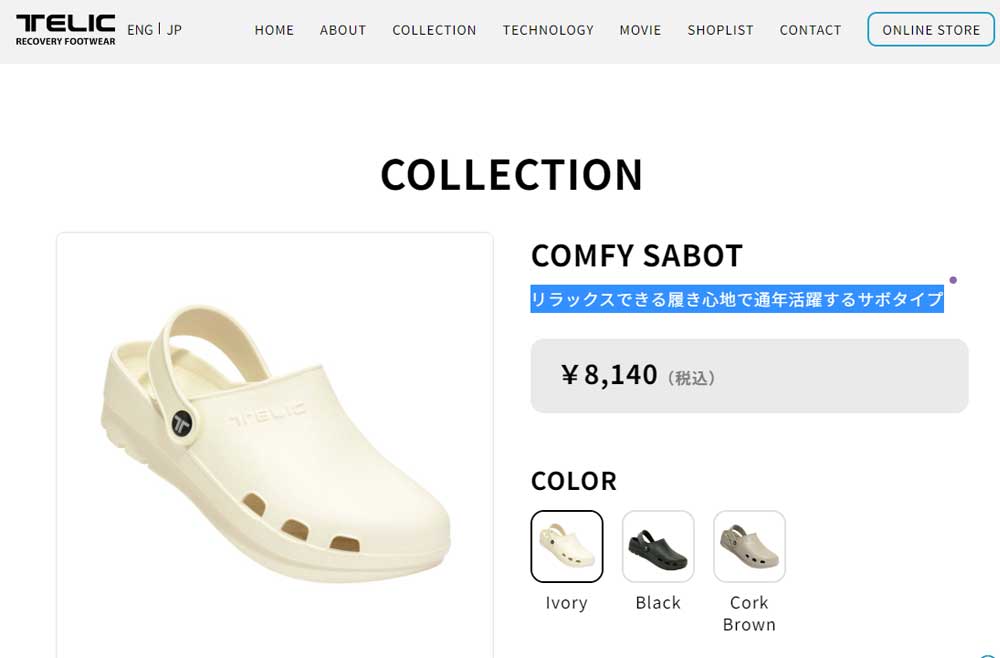The image size is (1000, 658).
Task: Click the Black color name label
Action: click(658, 603)
